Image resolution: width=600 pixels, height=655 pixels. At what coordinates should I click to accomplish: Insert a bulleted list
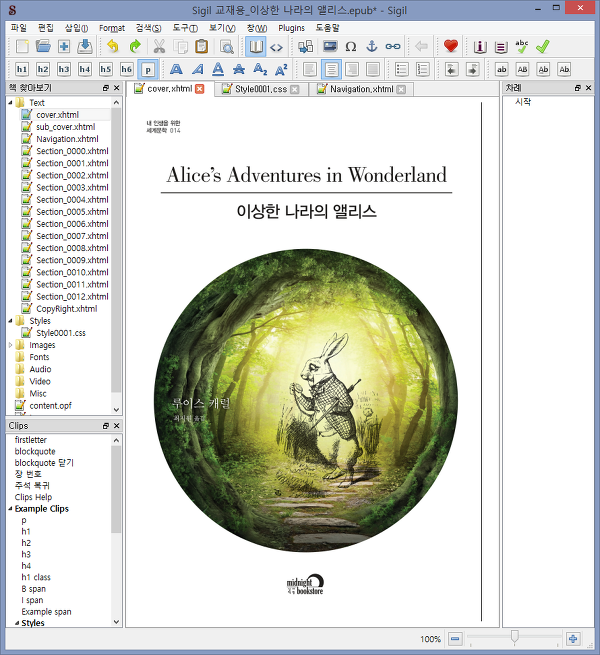pyautogui.click(x=402, y=69)
